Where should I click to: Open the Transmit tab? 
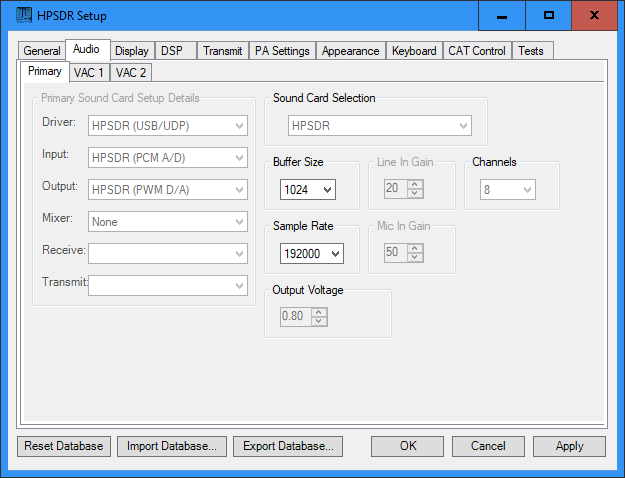(x=222, y=51)
